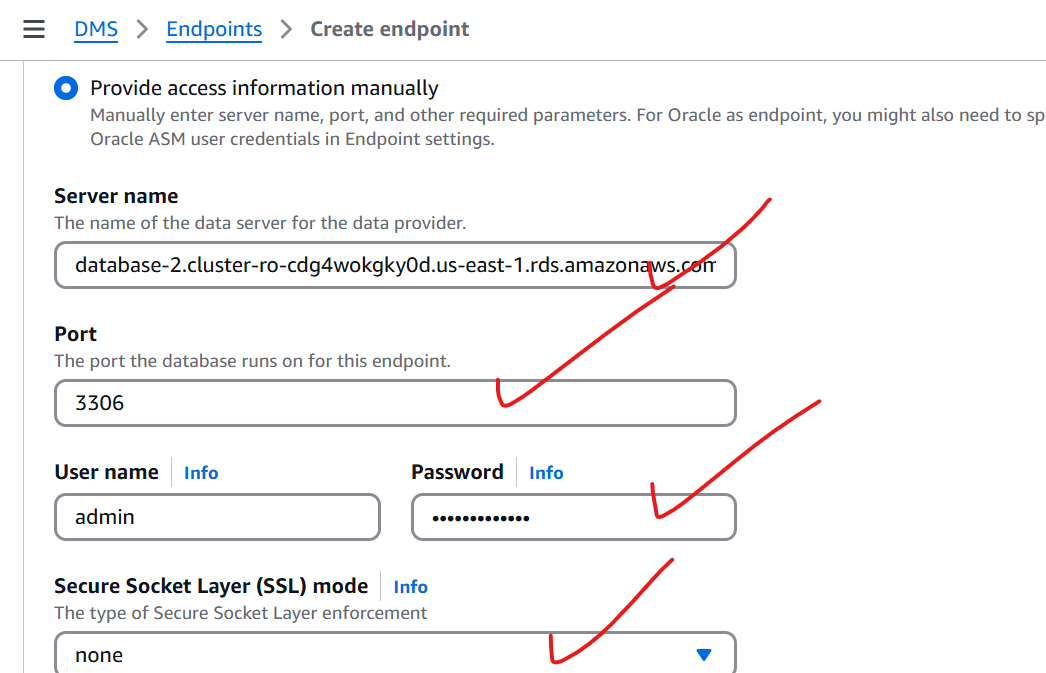
Task: Navigate to the Endpoints breadcrumb link
Action: click(214, 29)
